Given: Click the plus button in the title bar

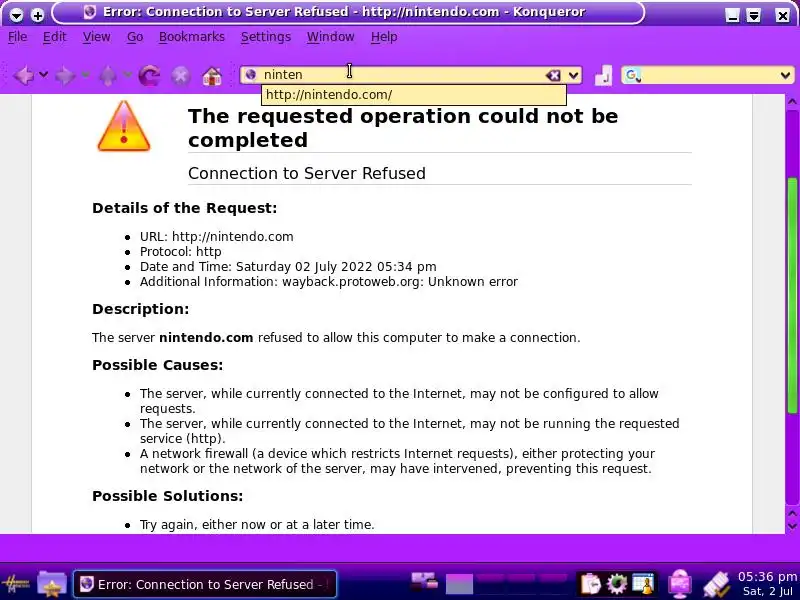Looking at the screenshot, I should pos(37,15).
